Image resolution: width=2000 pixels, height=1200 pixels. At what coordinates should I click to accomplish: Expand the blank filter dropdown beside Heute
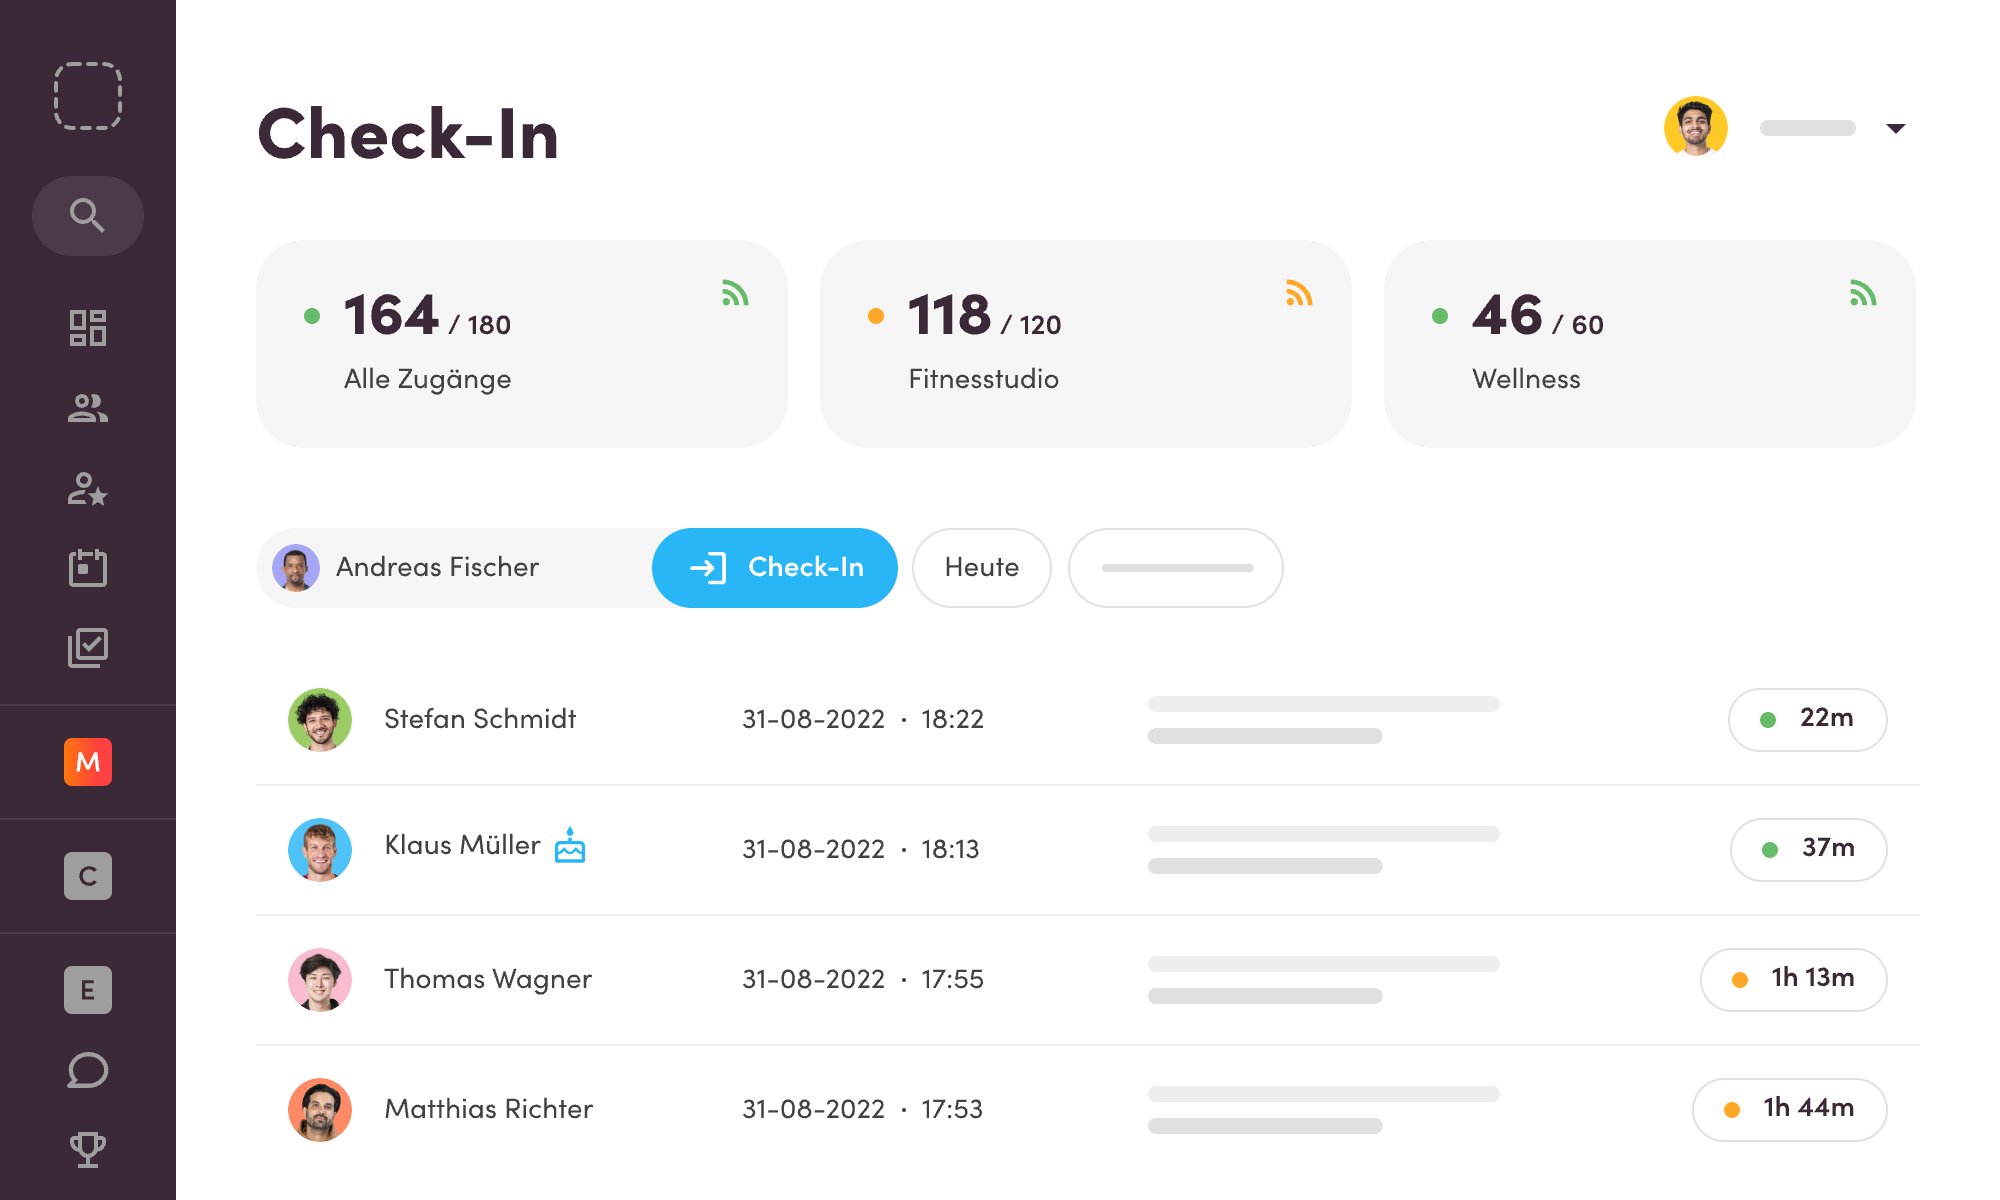[x=1175, y=567]
